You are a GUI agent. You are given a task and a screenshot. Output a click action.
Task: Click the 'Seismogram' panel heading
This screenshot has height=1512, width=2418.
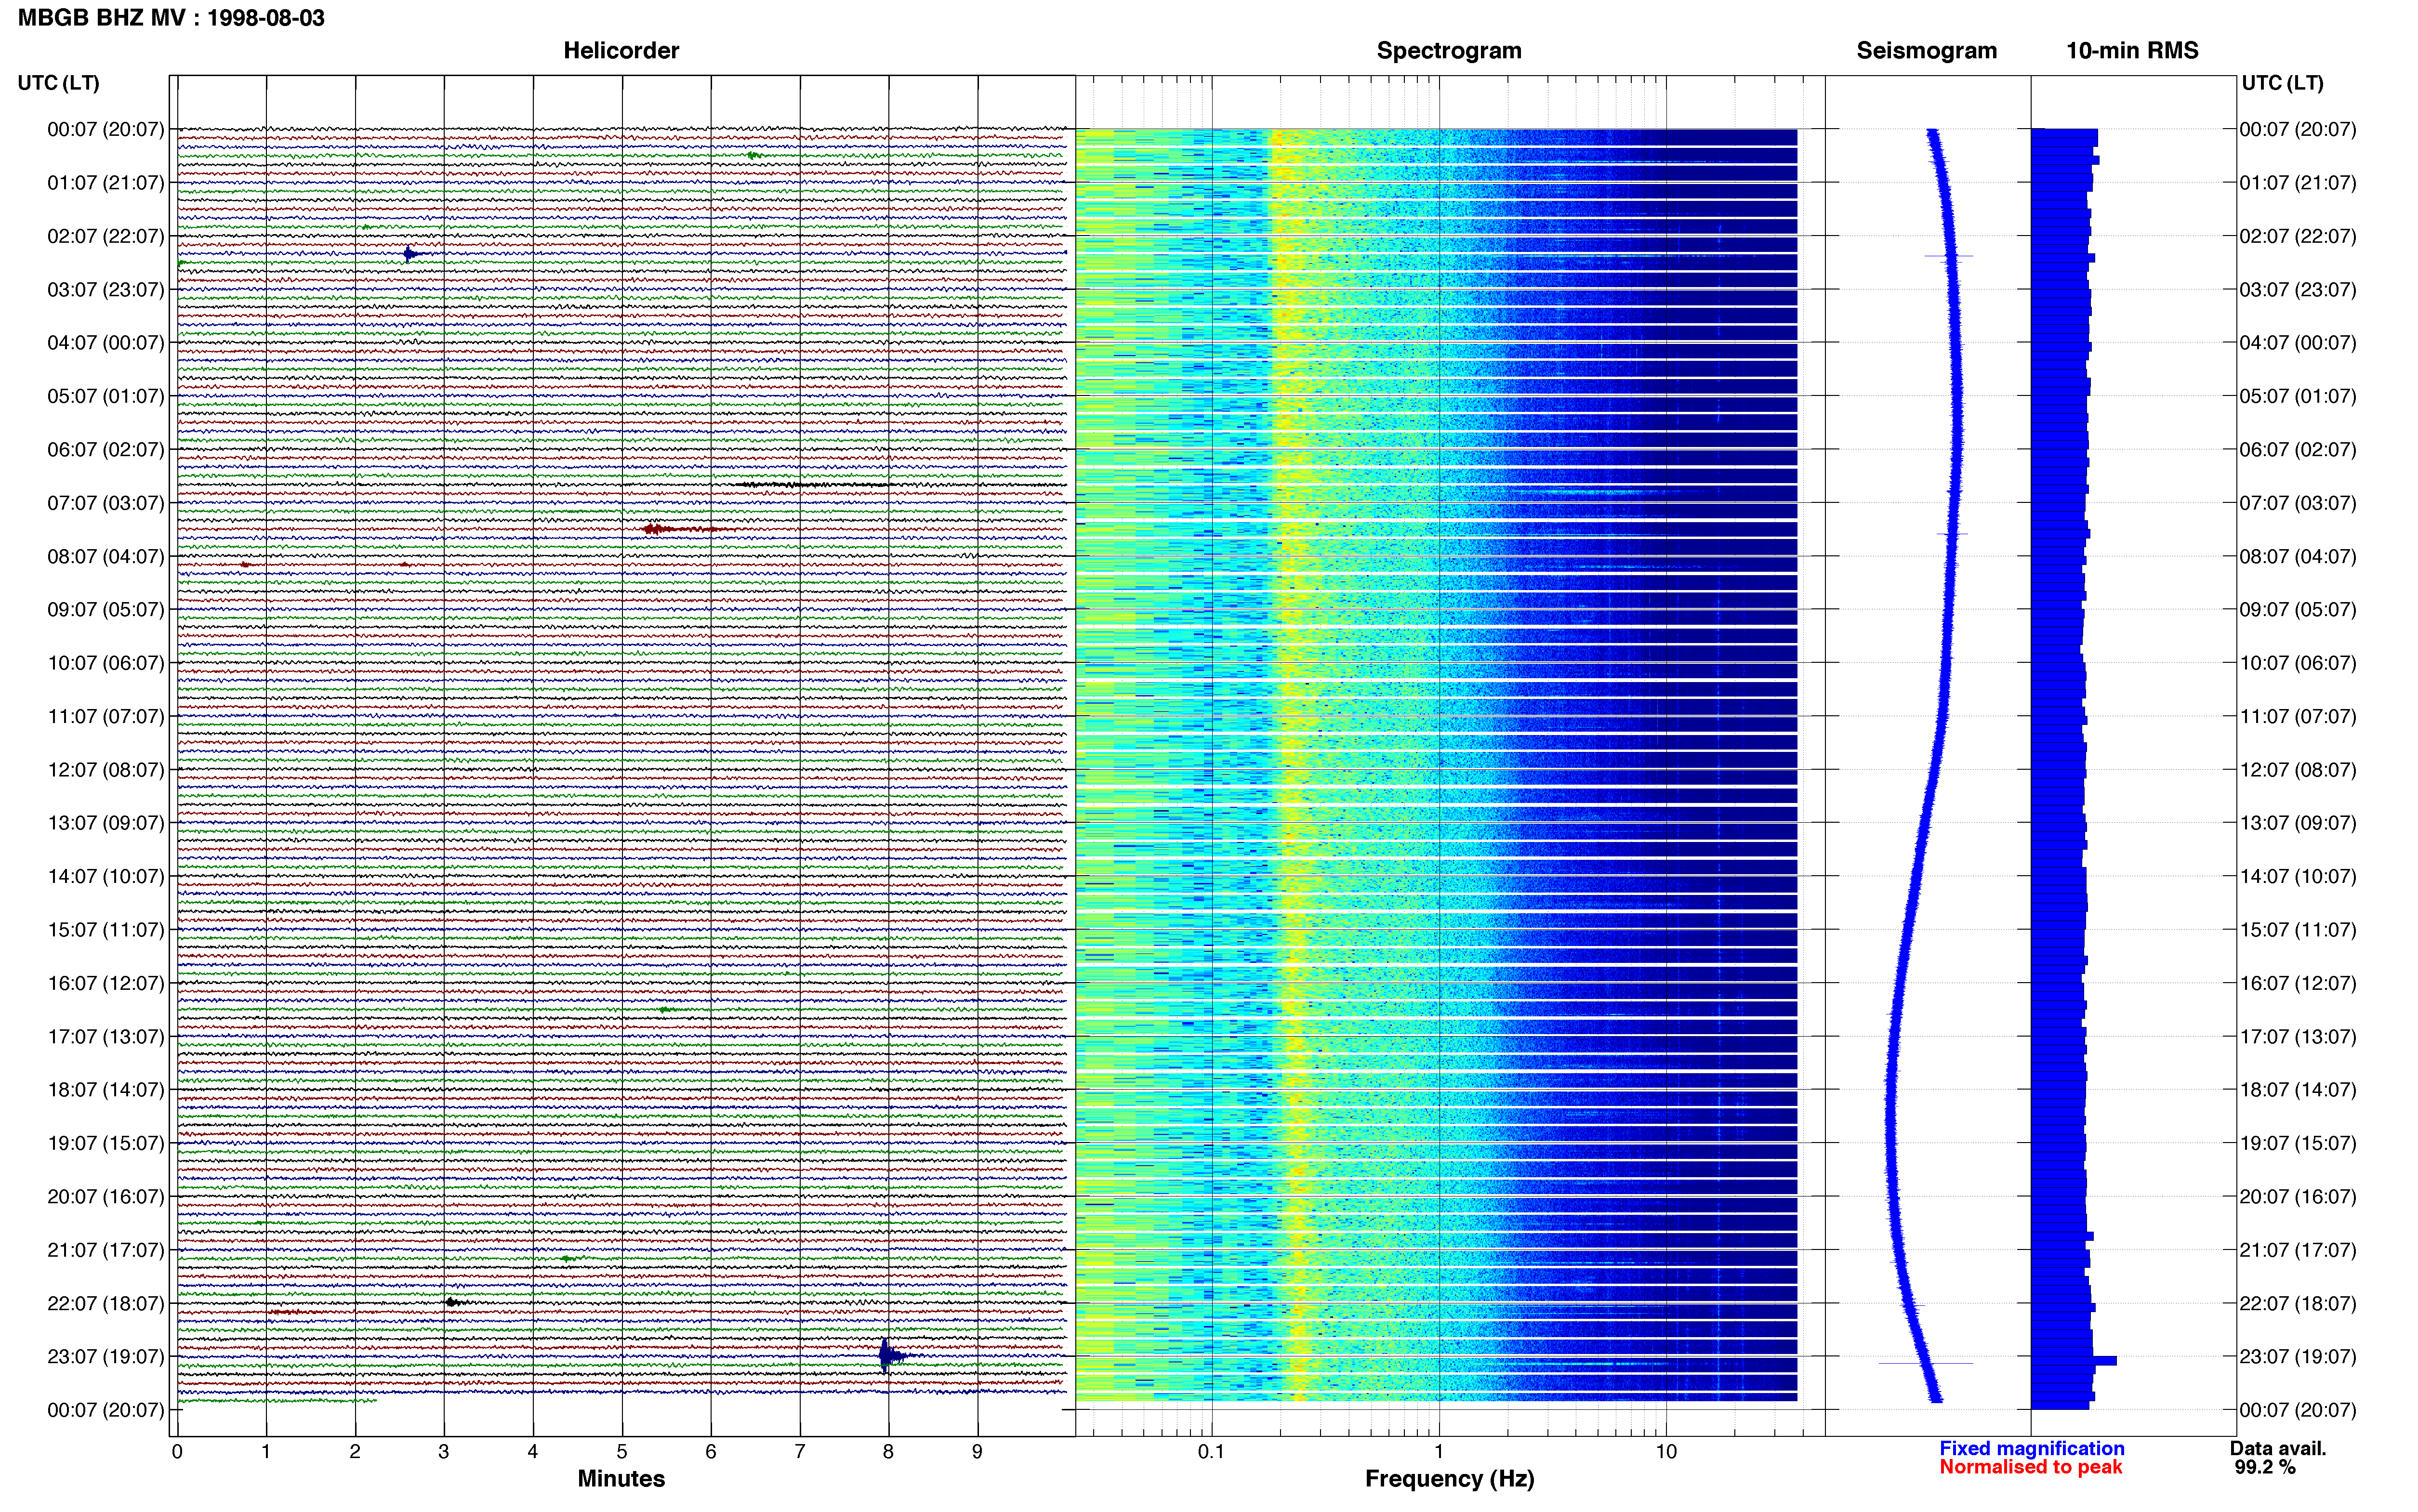click(1926, 51)
